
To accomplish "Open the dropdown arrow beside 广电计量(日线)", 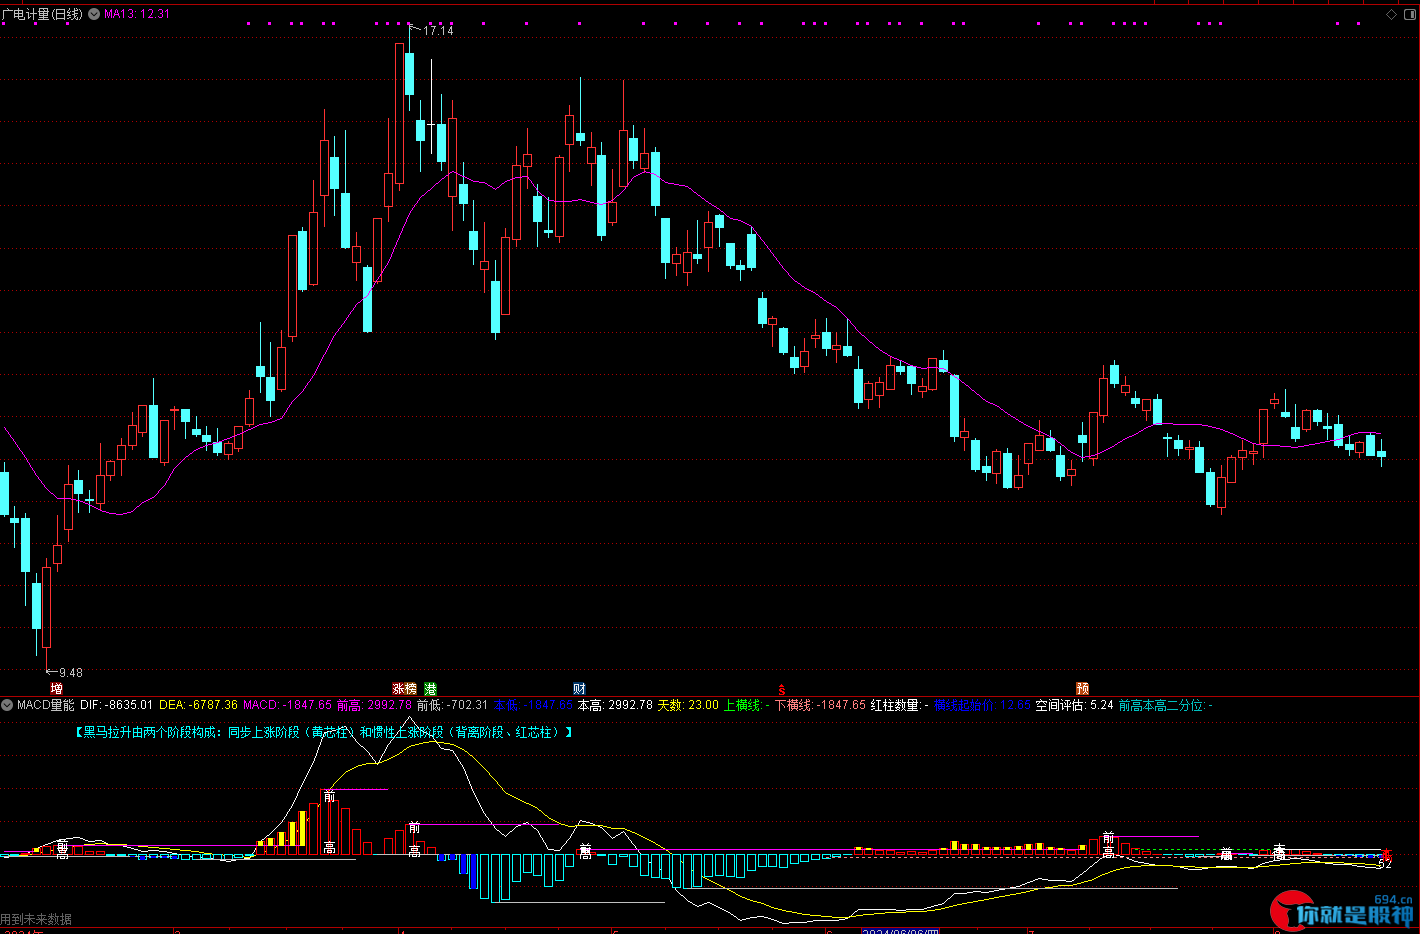I will point(94,14).
